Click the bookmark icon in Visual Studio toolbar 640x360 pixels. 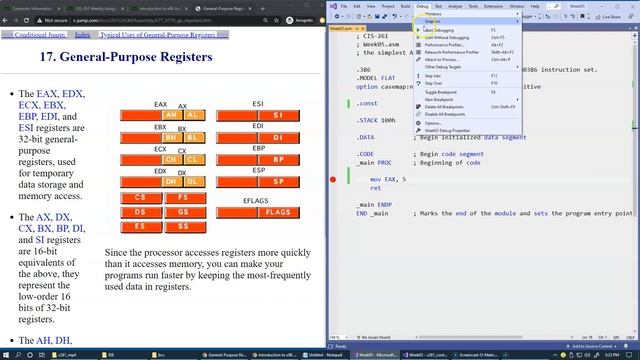[582, 16]
